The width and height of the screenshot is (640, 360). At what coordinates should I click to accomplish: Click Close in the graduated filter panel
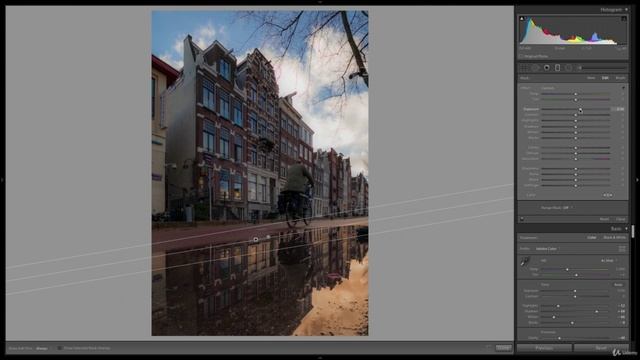(x=620, y=219)
